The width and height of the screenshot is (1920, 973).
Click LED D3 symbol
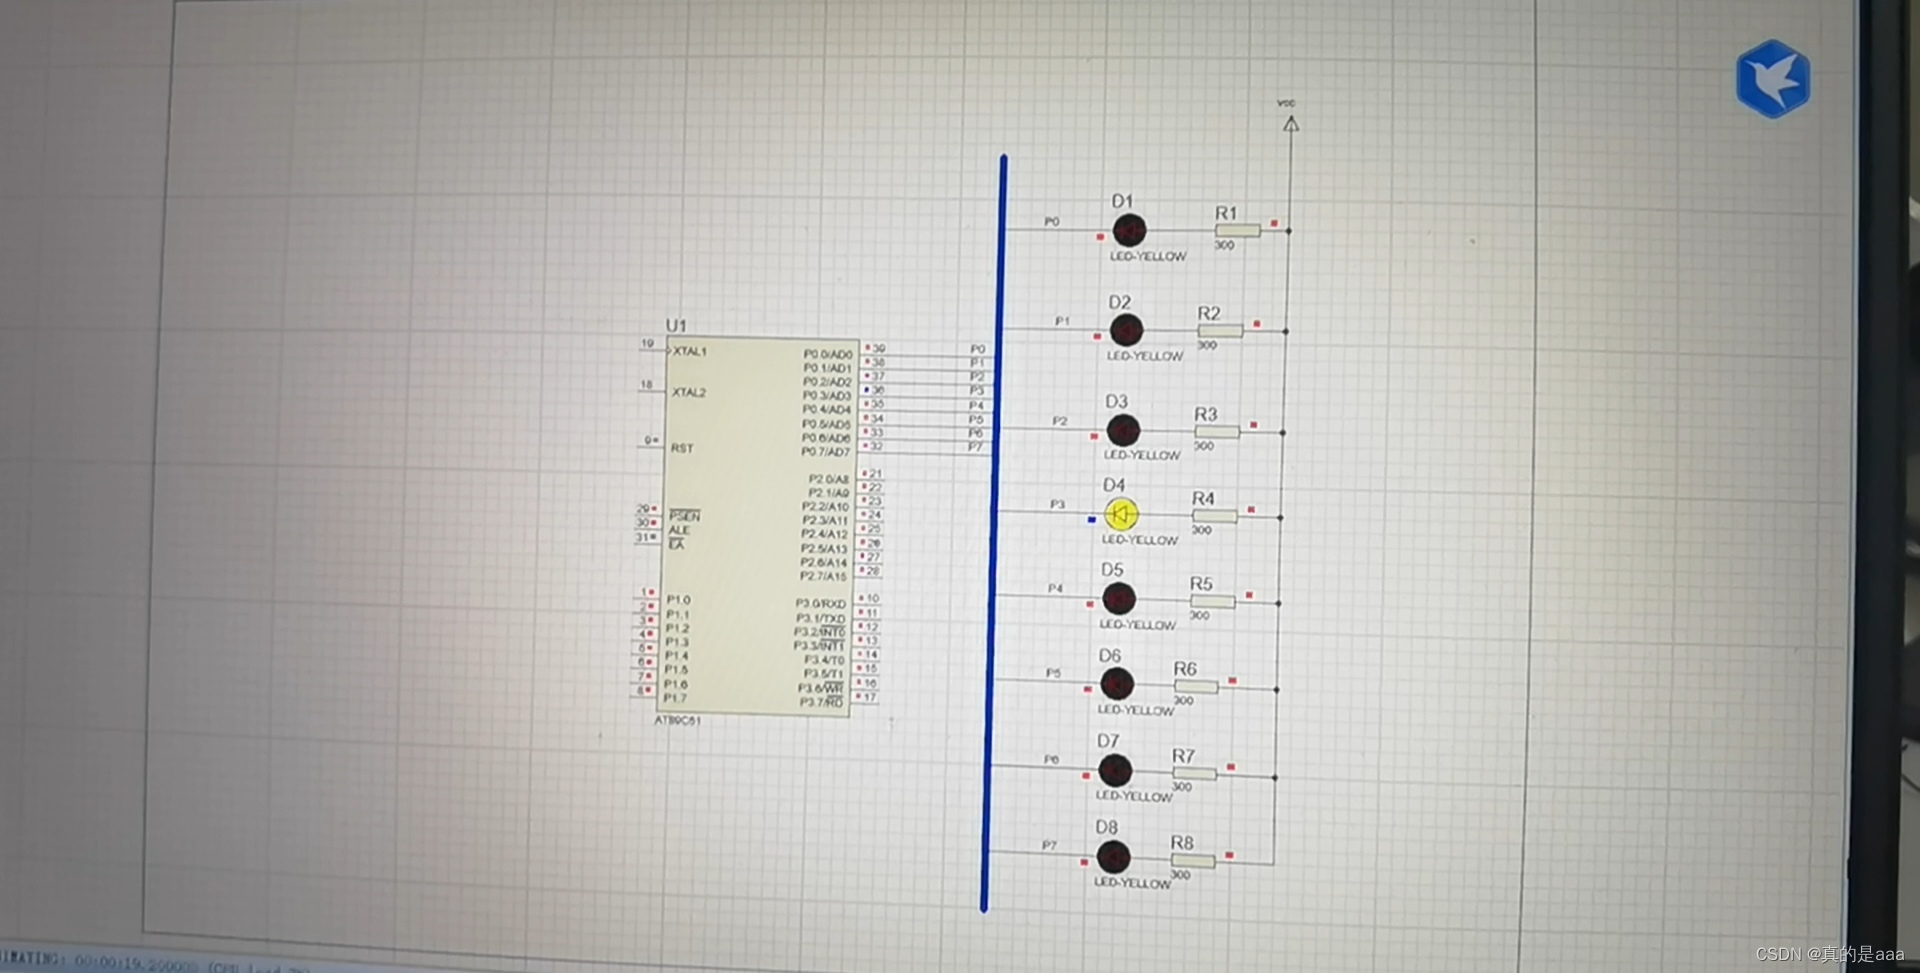pos(1123,430)
